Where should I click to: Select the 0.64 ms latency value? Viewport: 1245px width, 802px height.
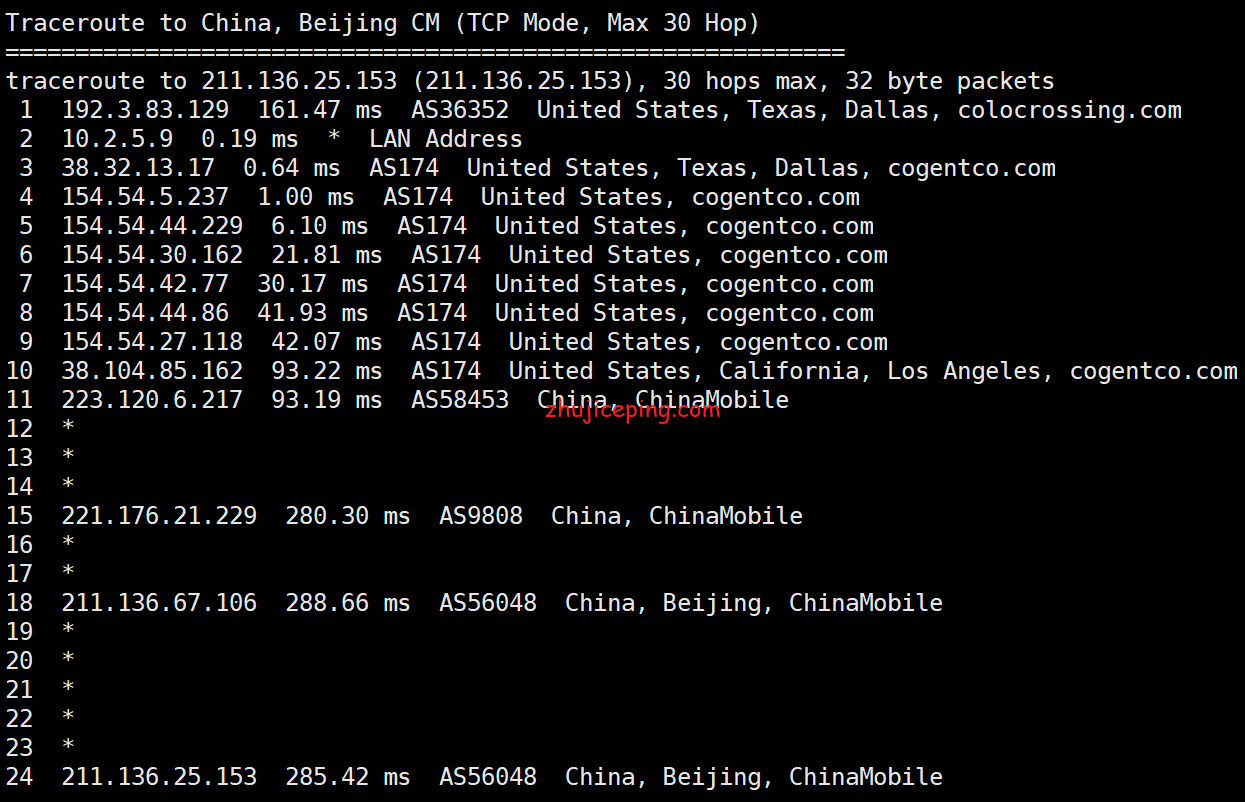[x=292, y=168]
